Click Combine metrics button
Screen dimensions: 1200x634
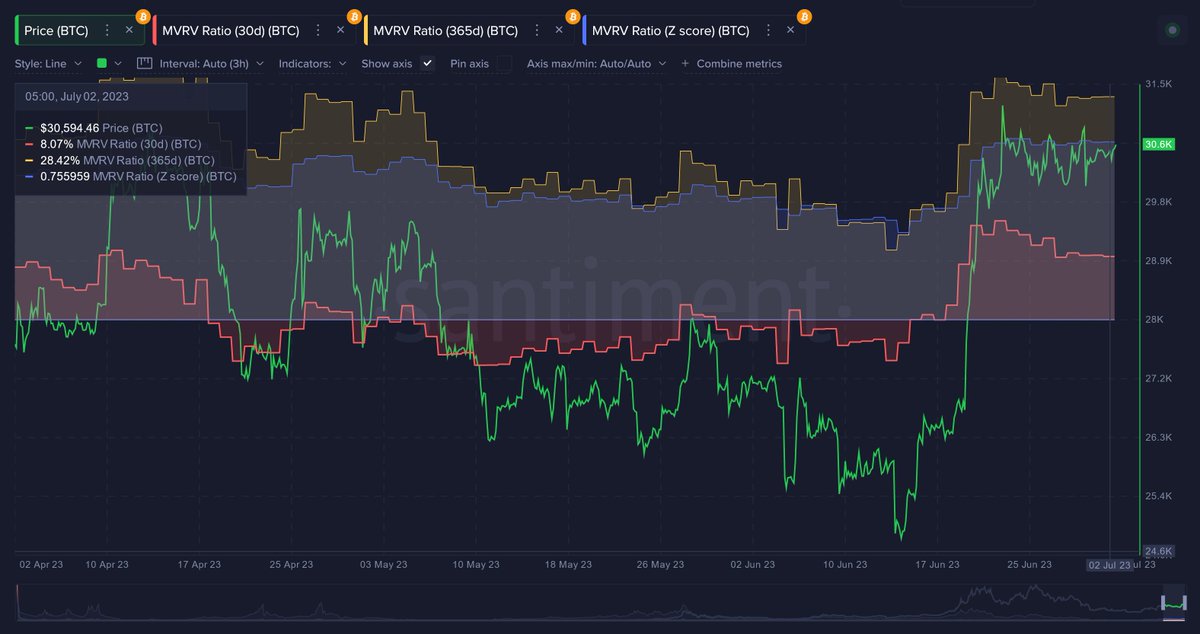pyautogui.click(x=731, y=63)
